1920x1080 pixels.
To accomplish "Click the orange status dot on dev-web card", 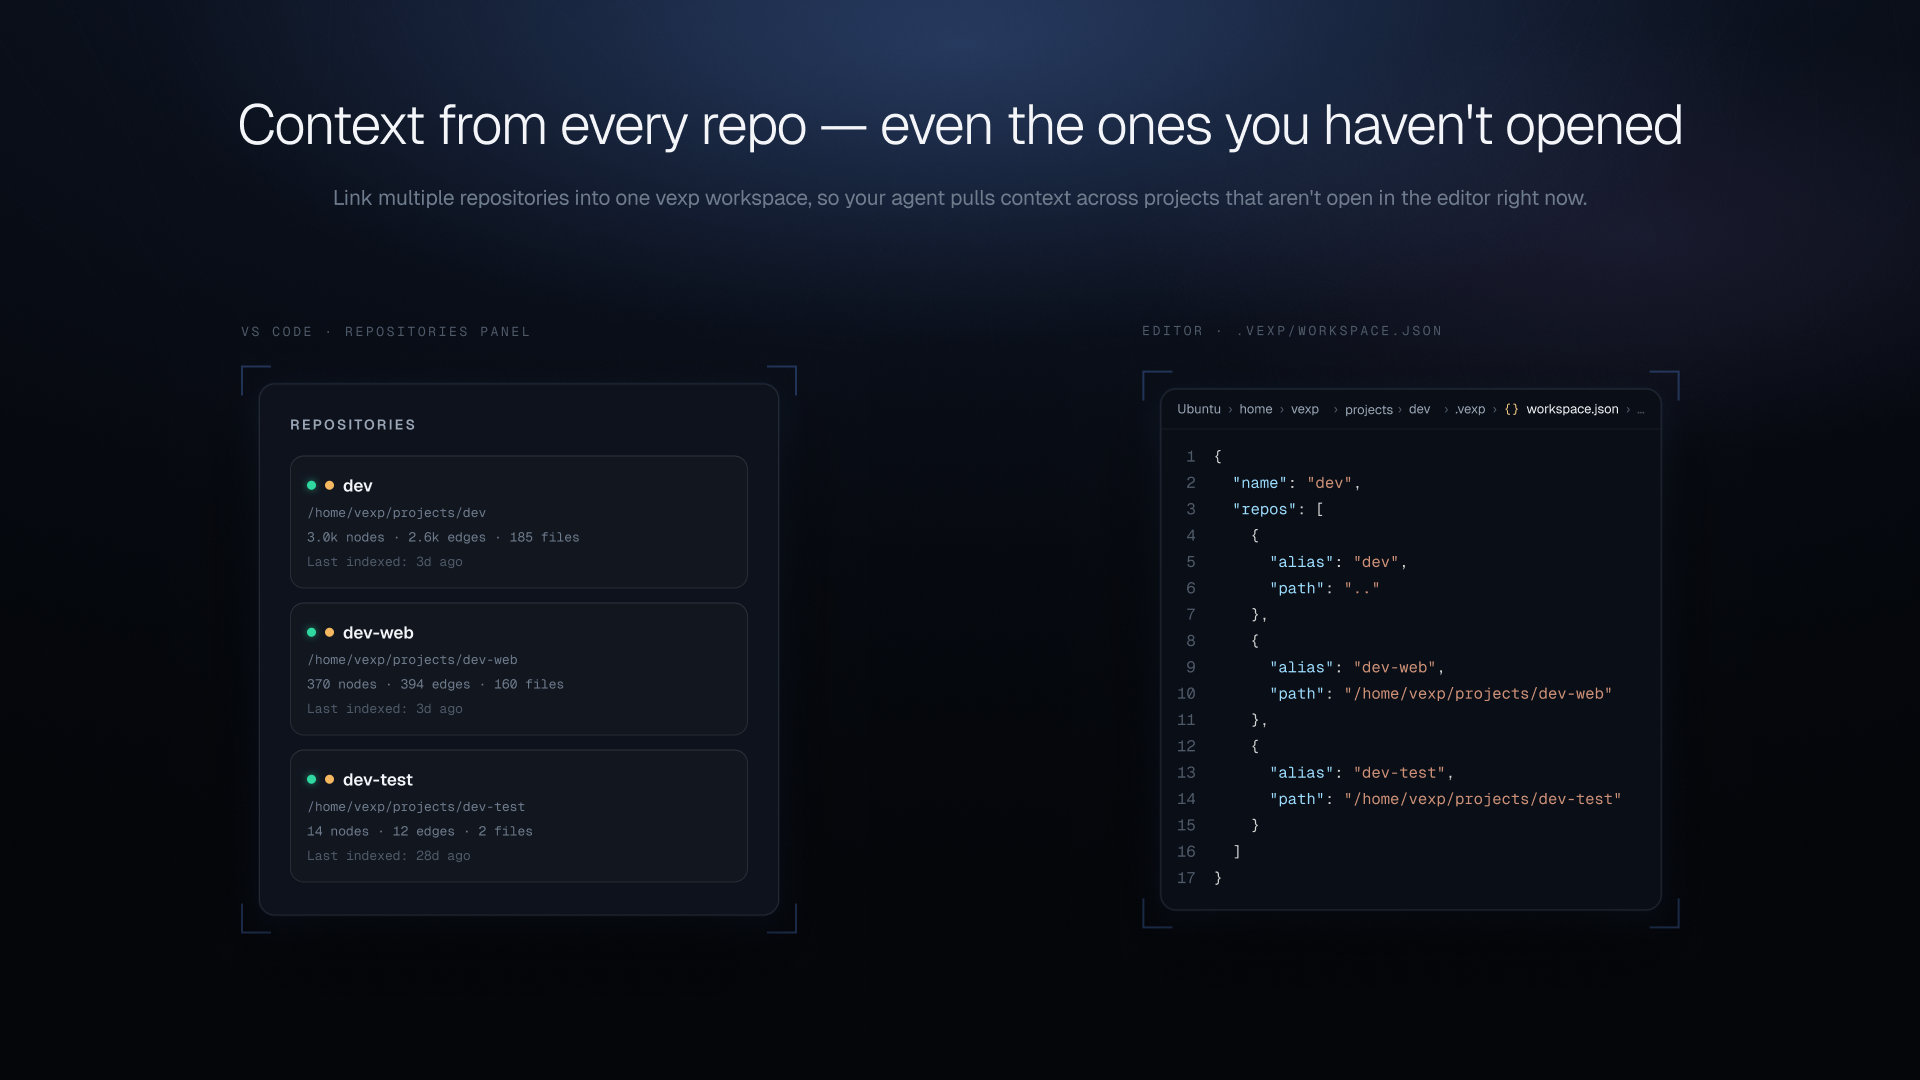I will coord(329,633).
